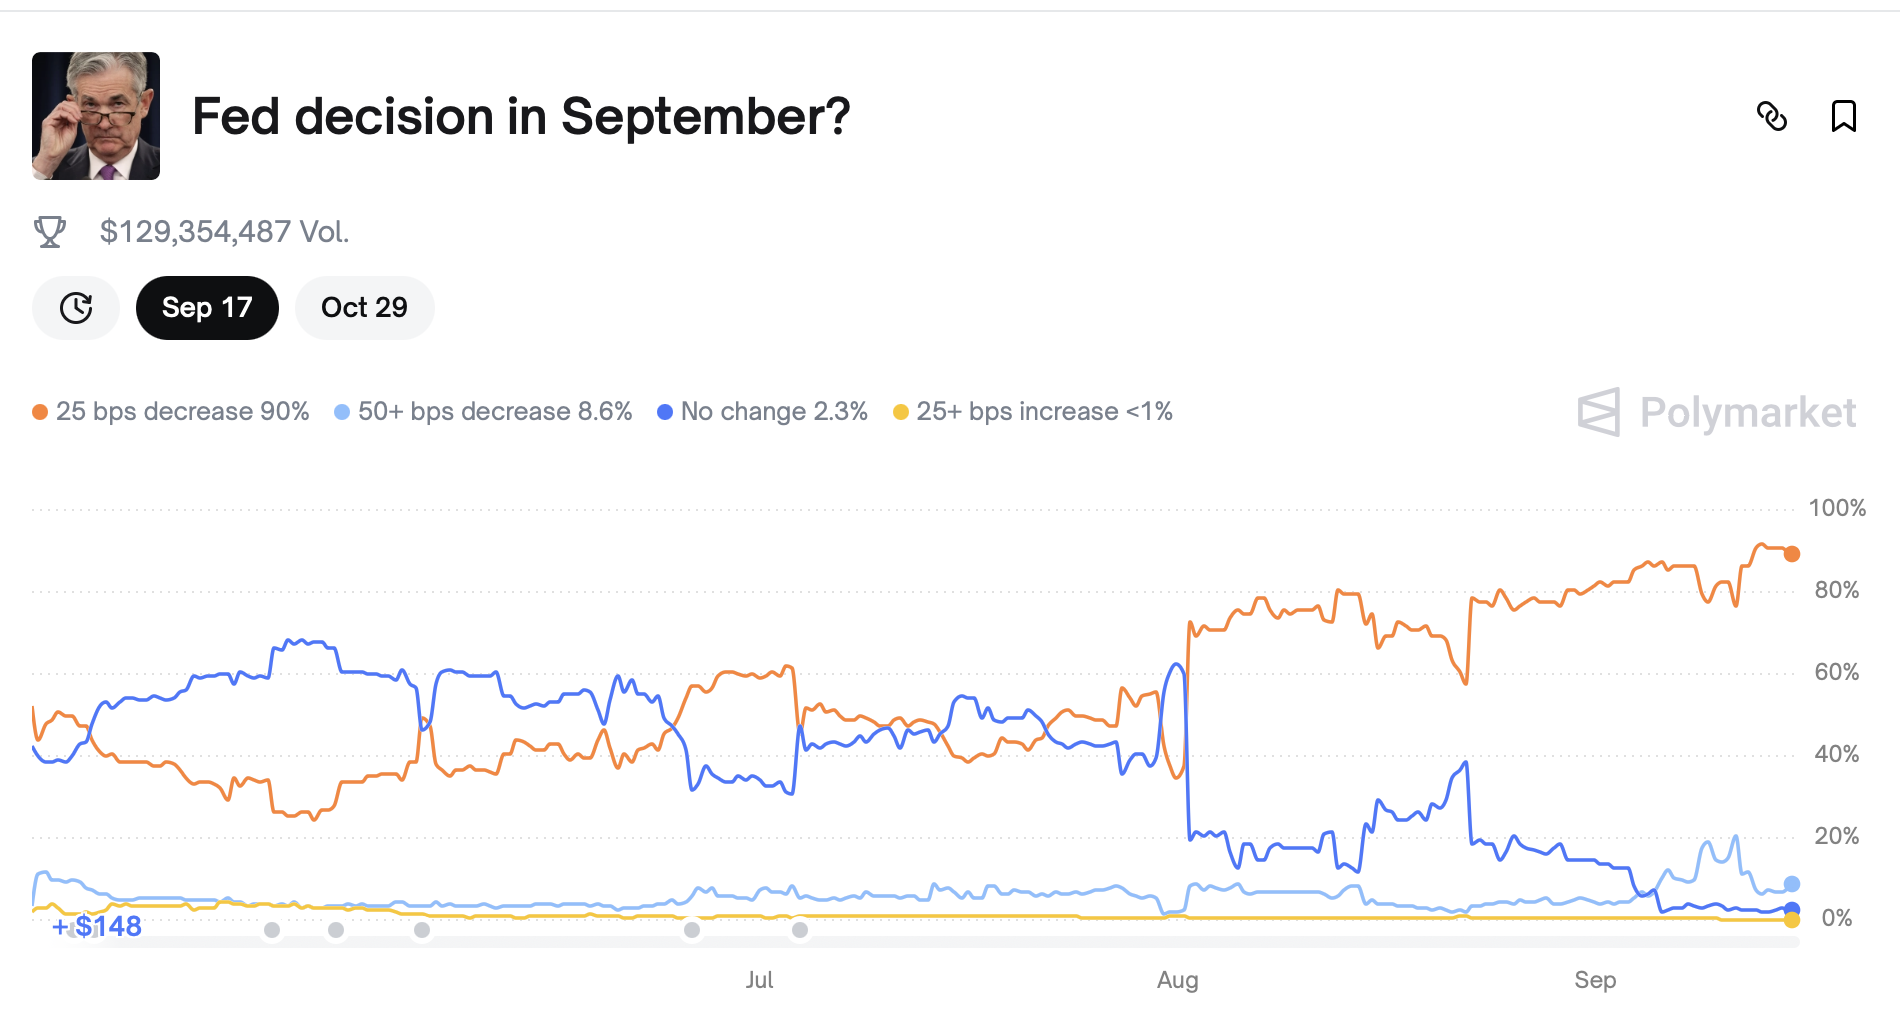This screenshot has height=1010, width=1900.
Task: Copy the market link icon
Action: pyautogui.click(x=1771, y=117)
